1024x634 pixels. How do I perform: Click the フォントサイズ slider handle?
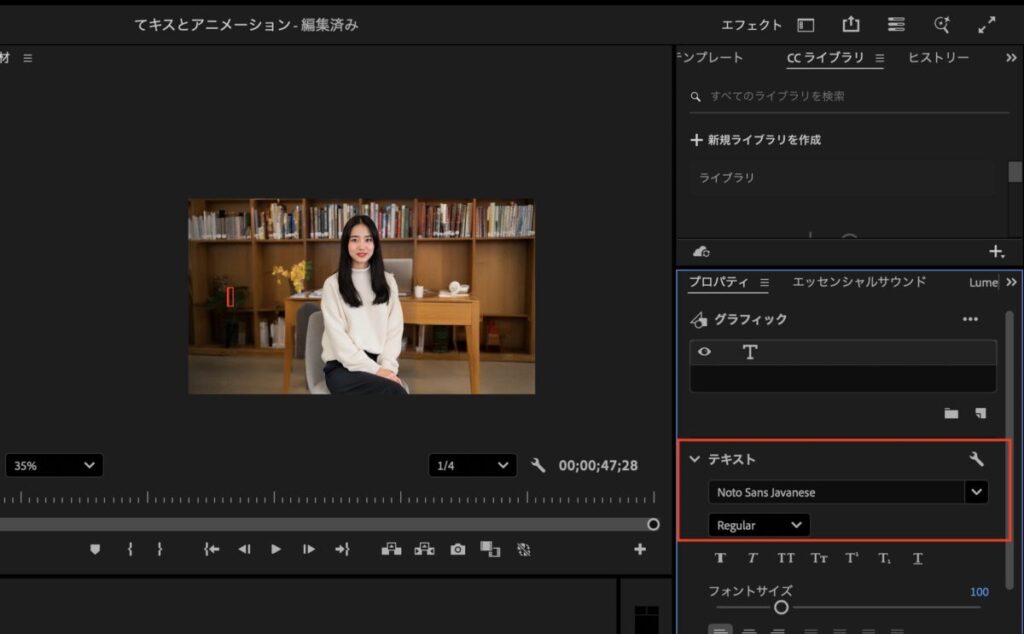coord(781,607)
